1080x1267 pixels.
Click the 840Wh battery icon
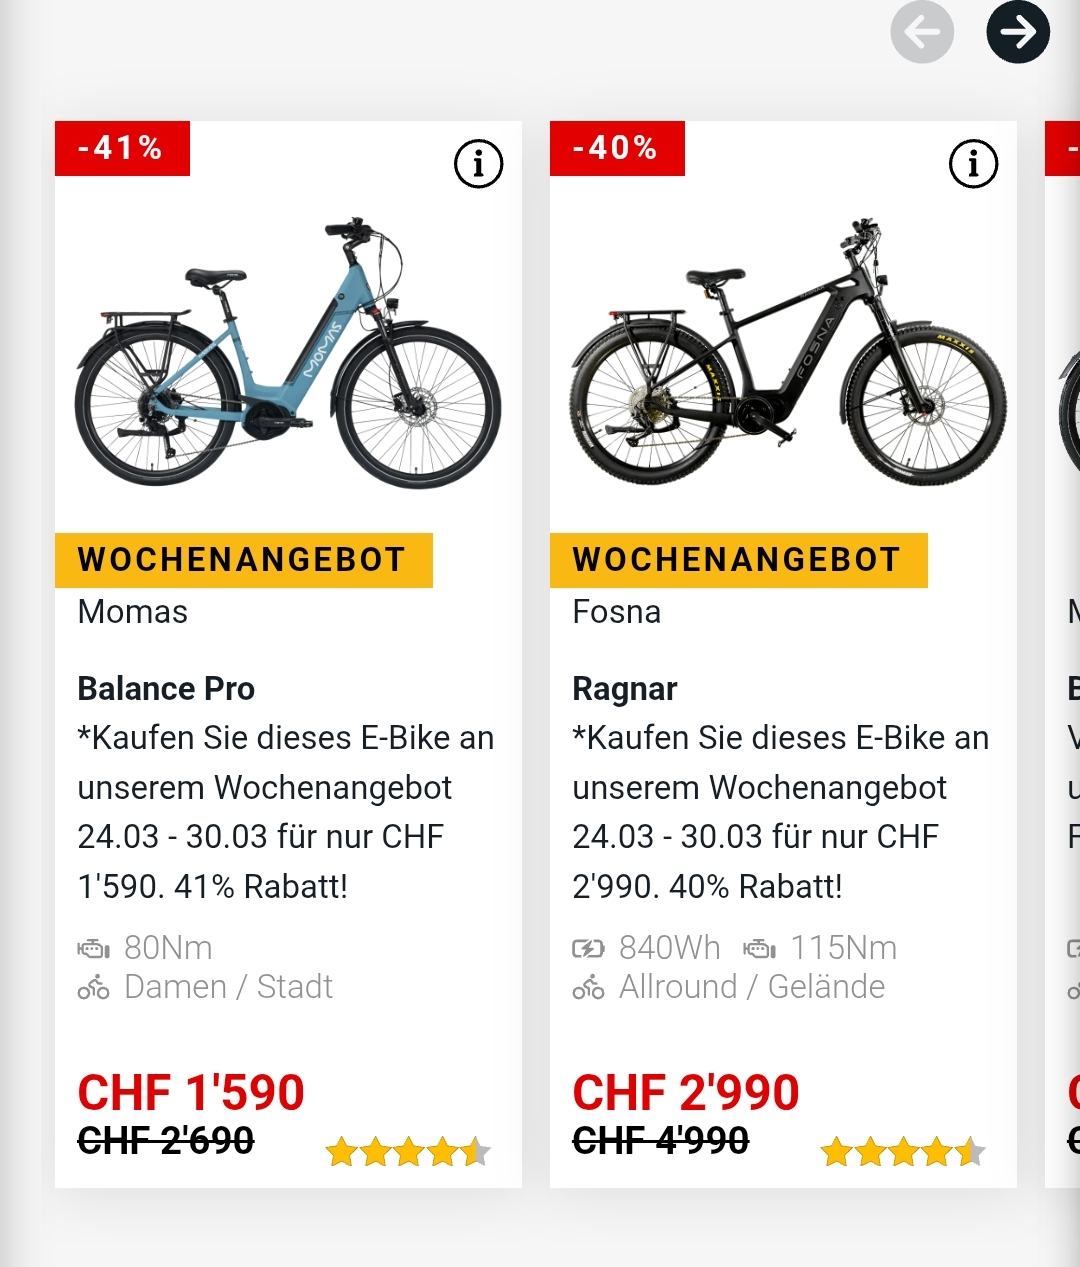pyautogui.click(x=588, y=948)
